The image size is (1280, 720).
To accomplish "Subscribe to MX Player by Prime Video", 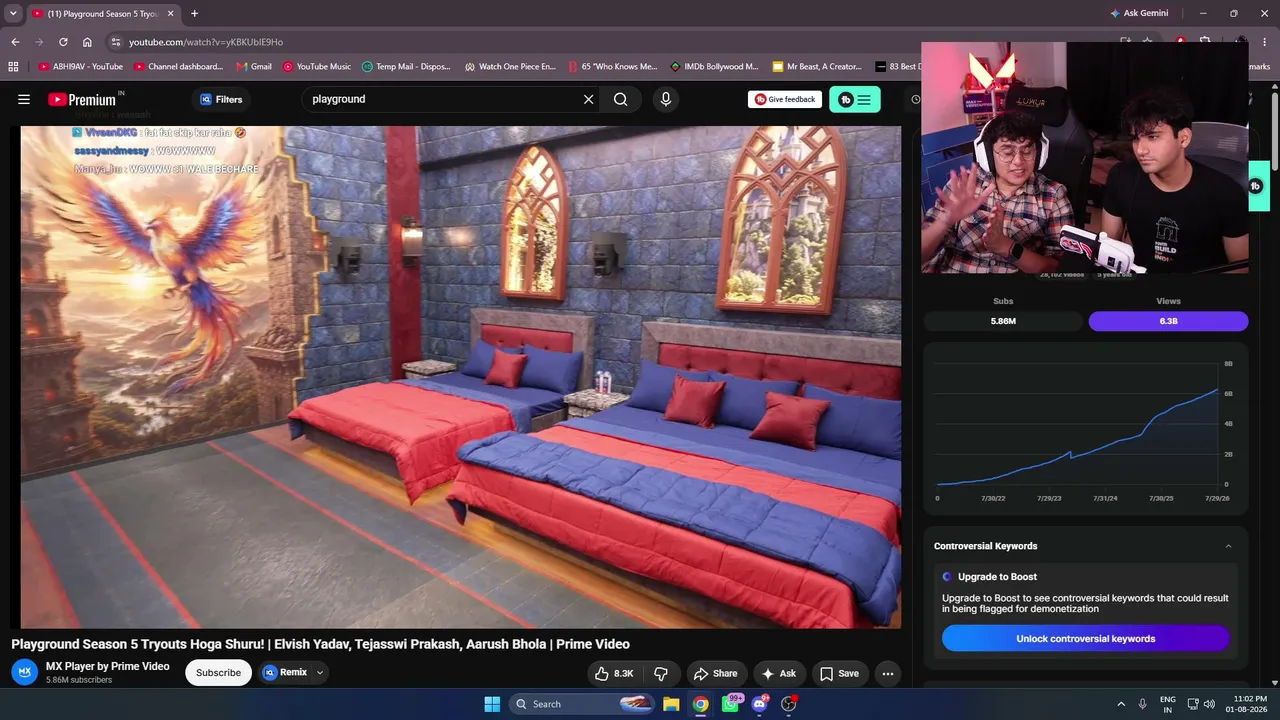I will [x=218, y=673].
